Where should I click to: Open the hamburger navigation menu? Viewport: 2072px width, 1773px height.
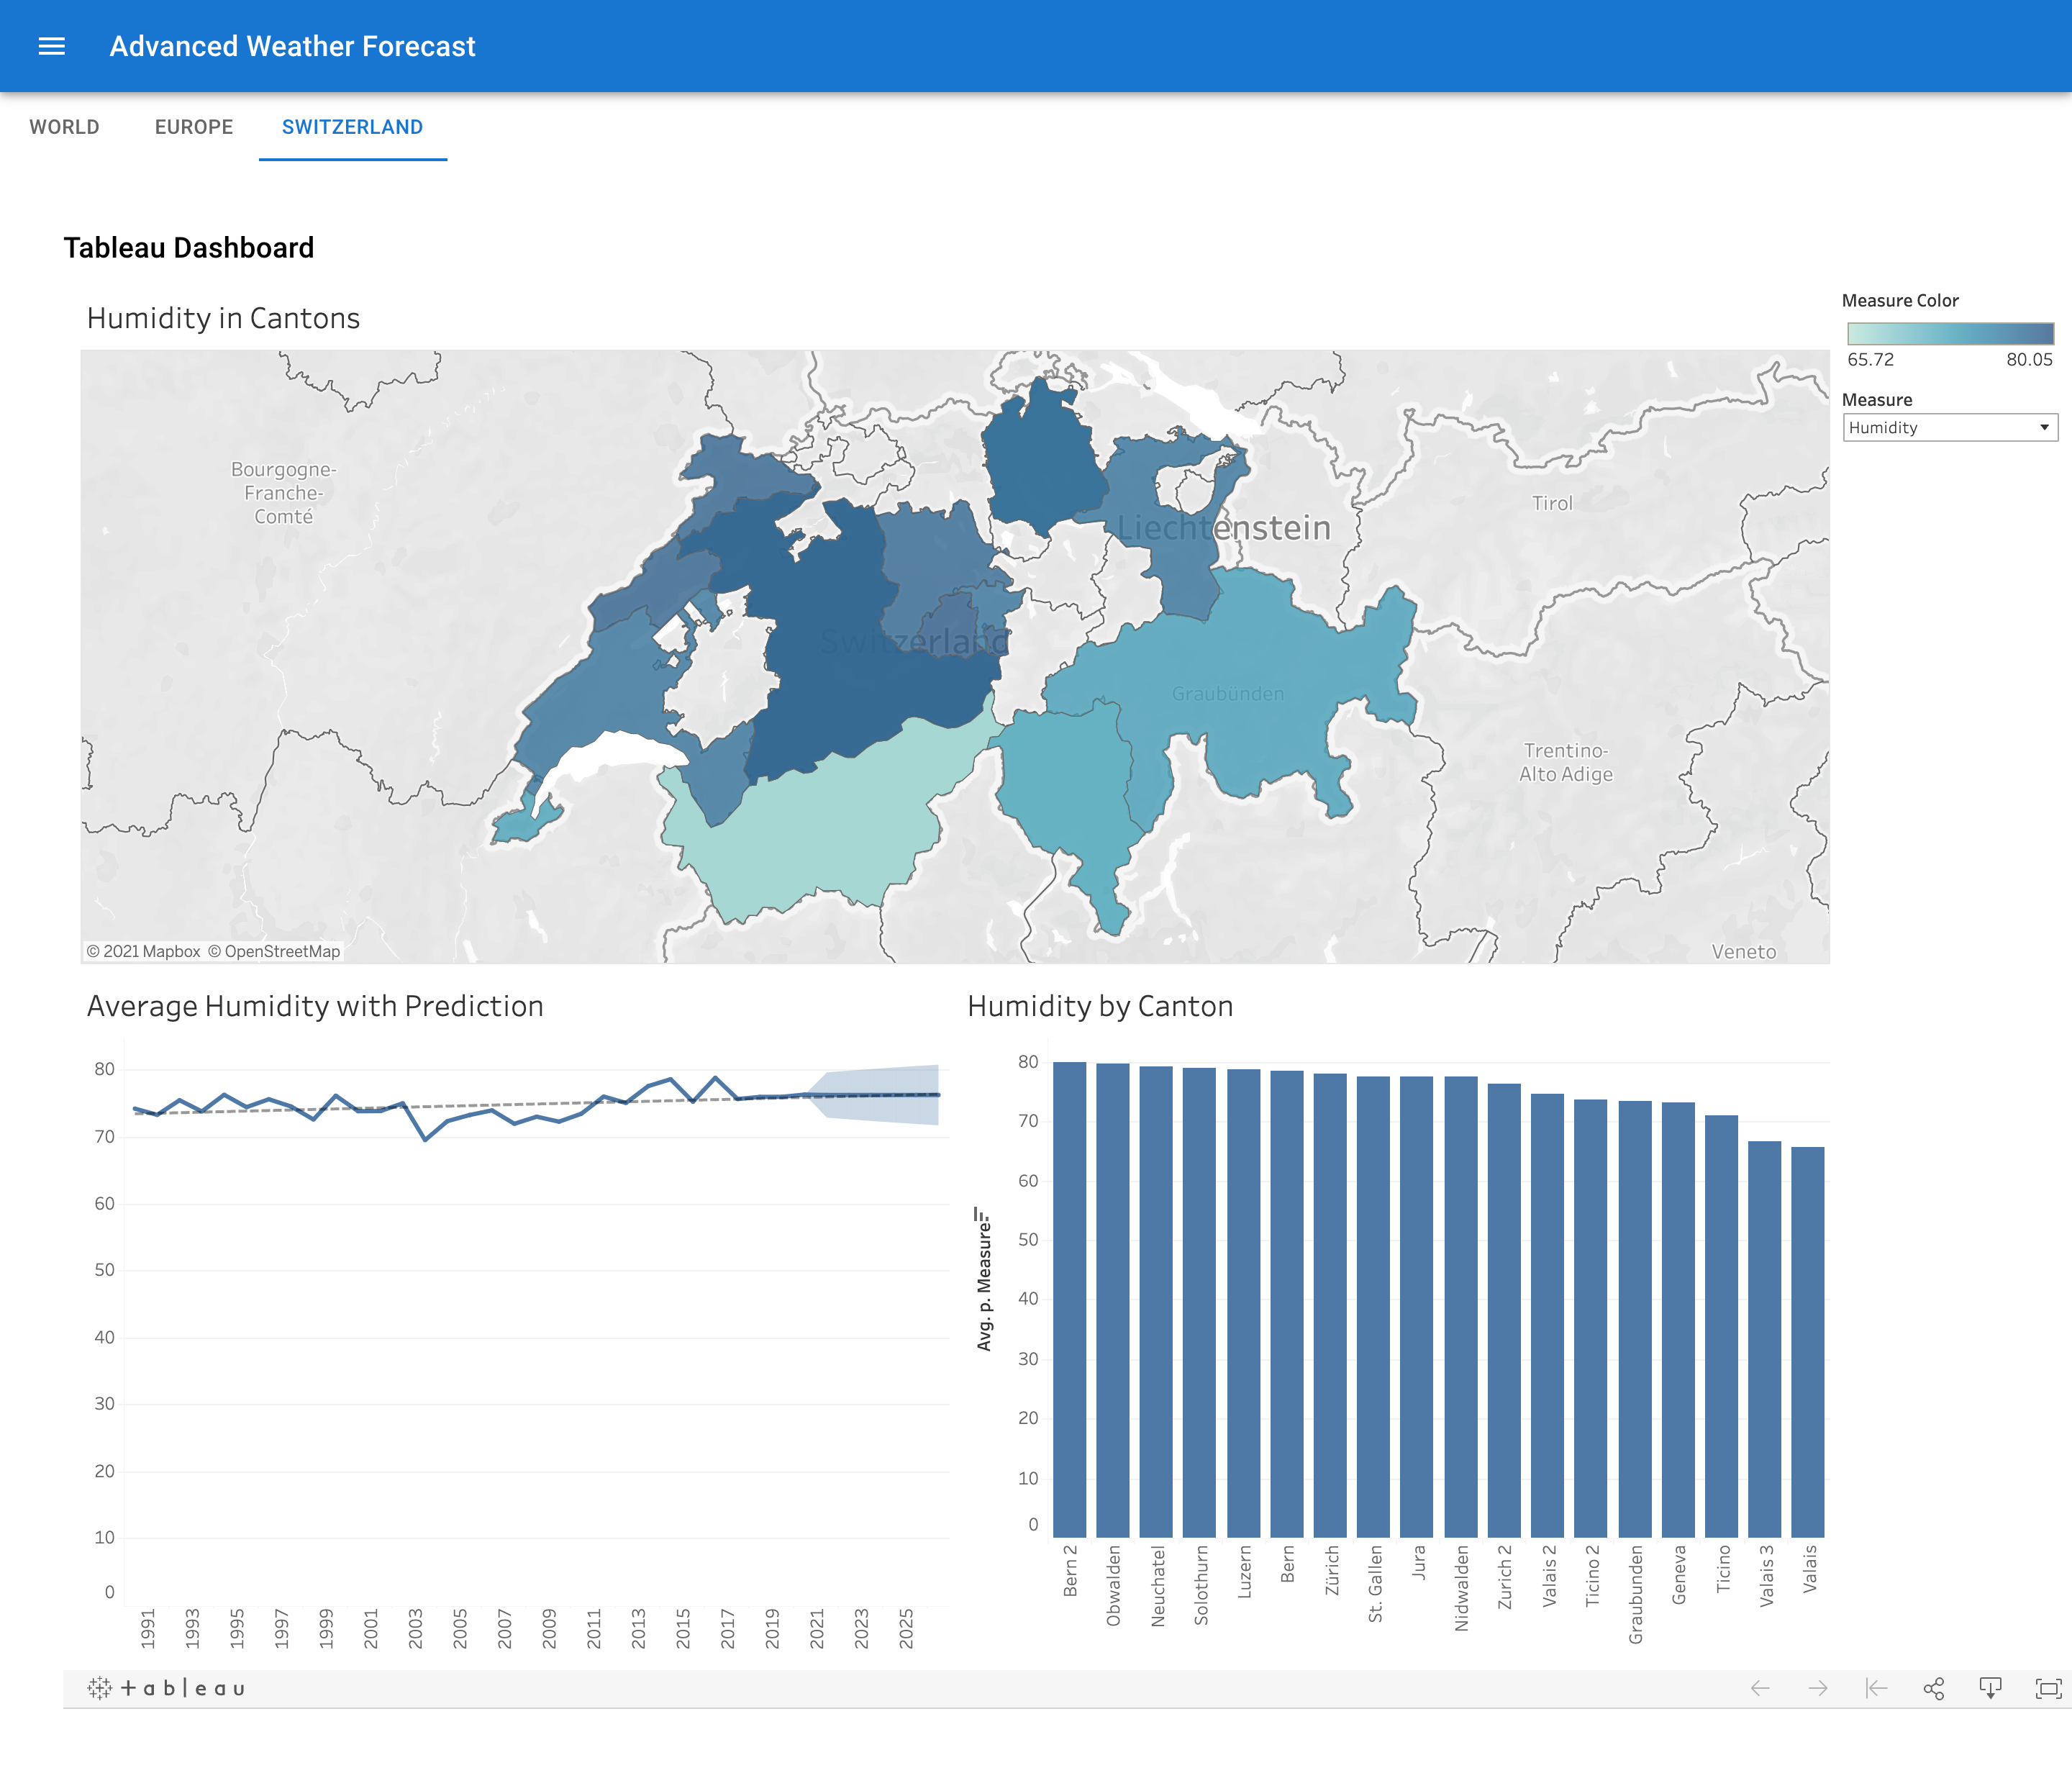pyautogui.click(x=51, y=46)
